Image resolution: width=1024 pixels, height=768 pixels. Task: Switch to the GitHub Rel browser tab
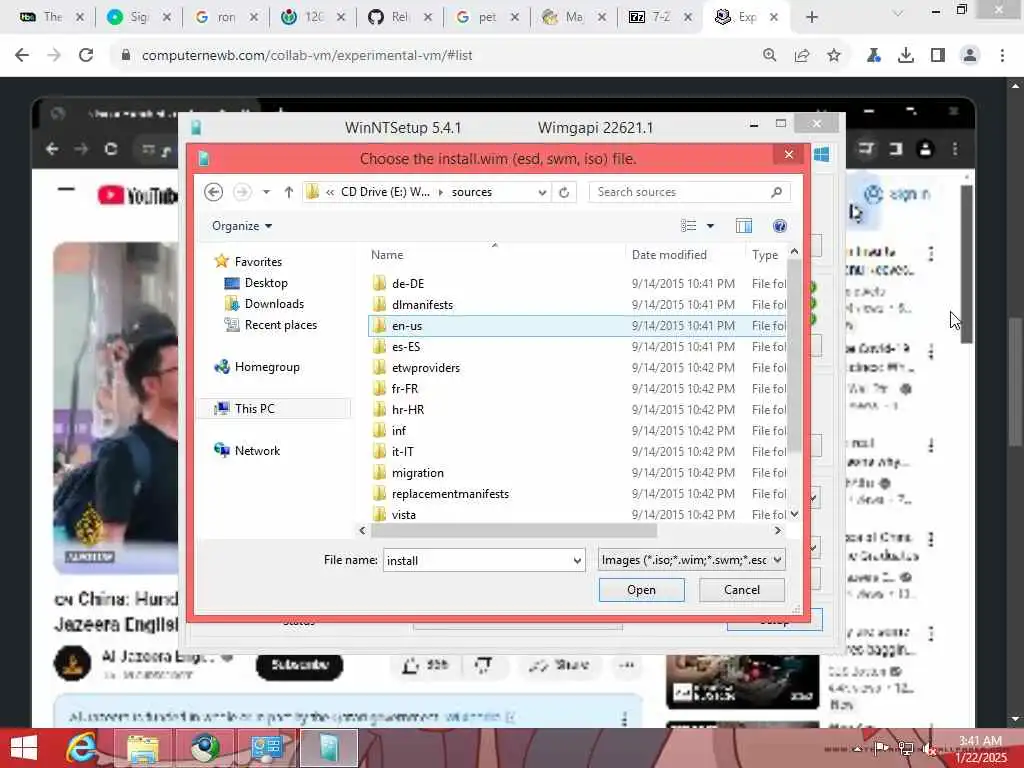[398, 17]
